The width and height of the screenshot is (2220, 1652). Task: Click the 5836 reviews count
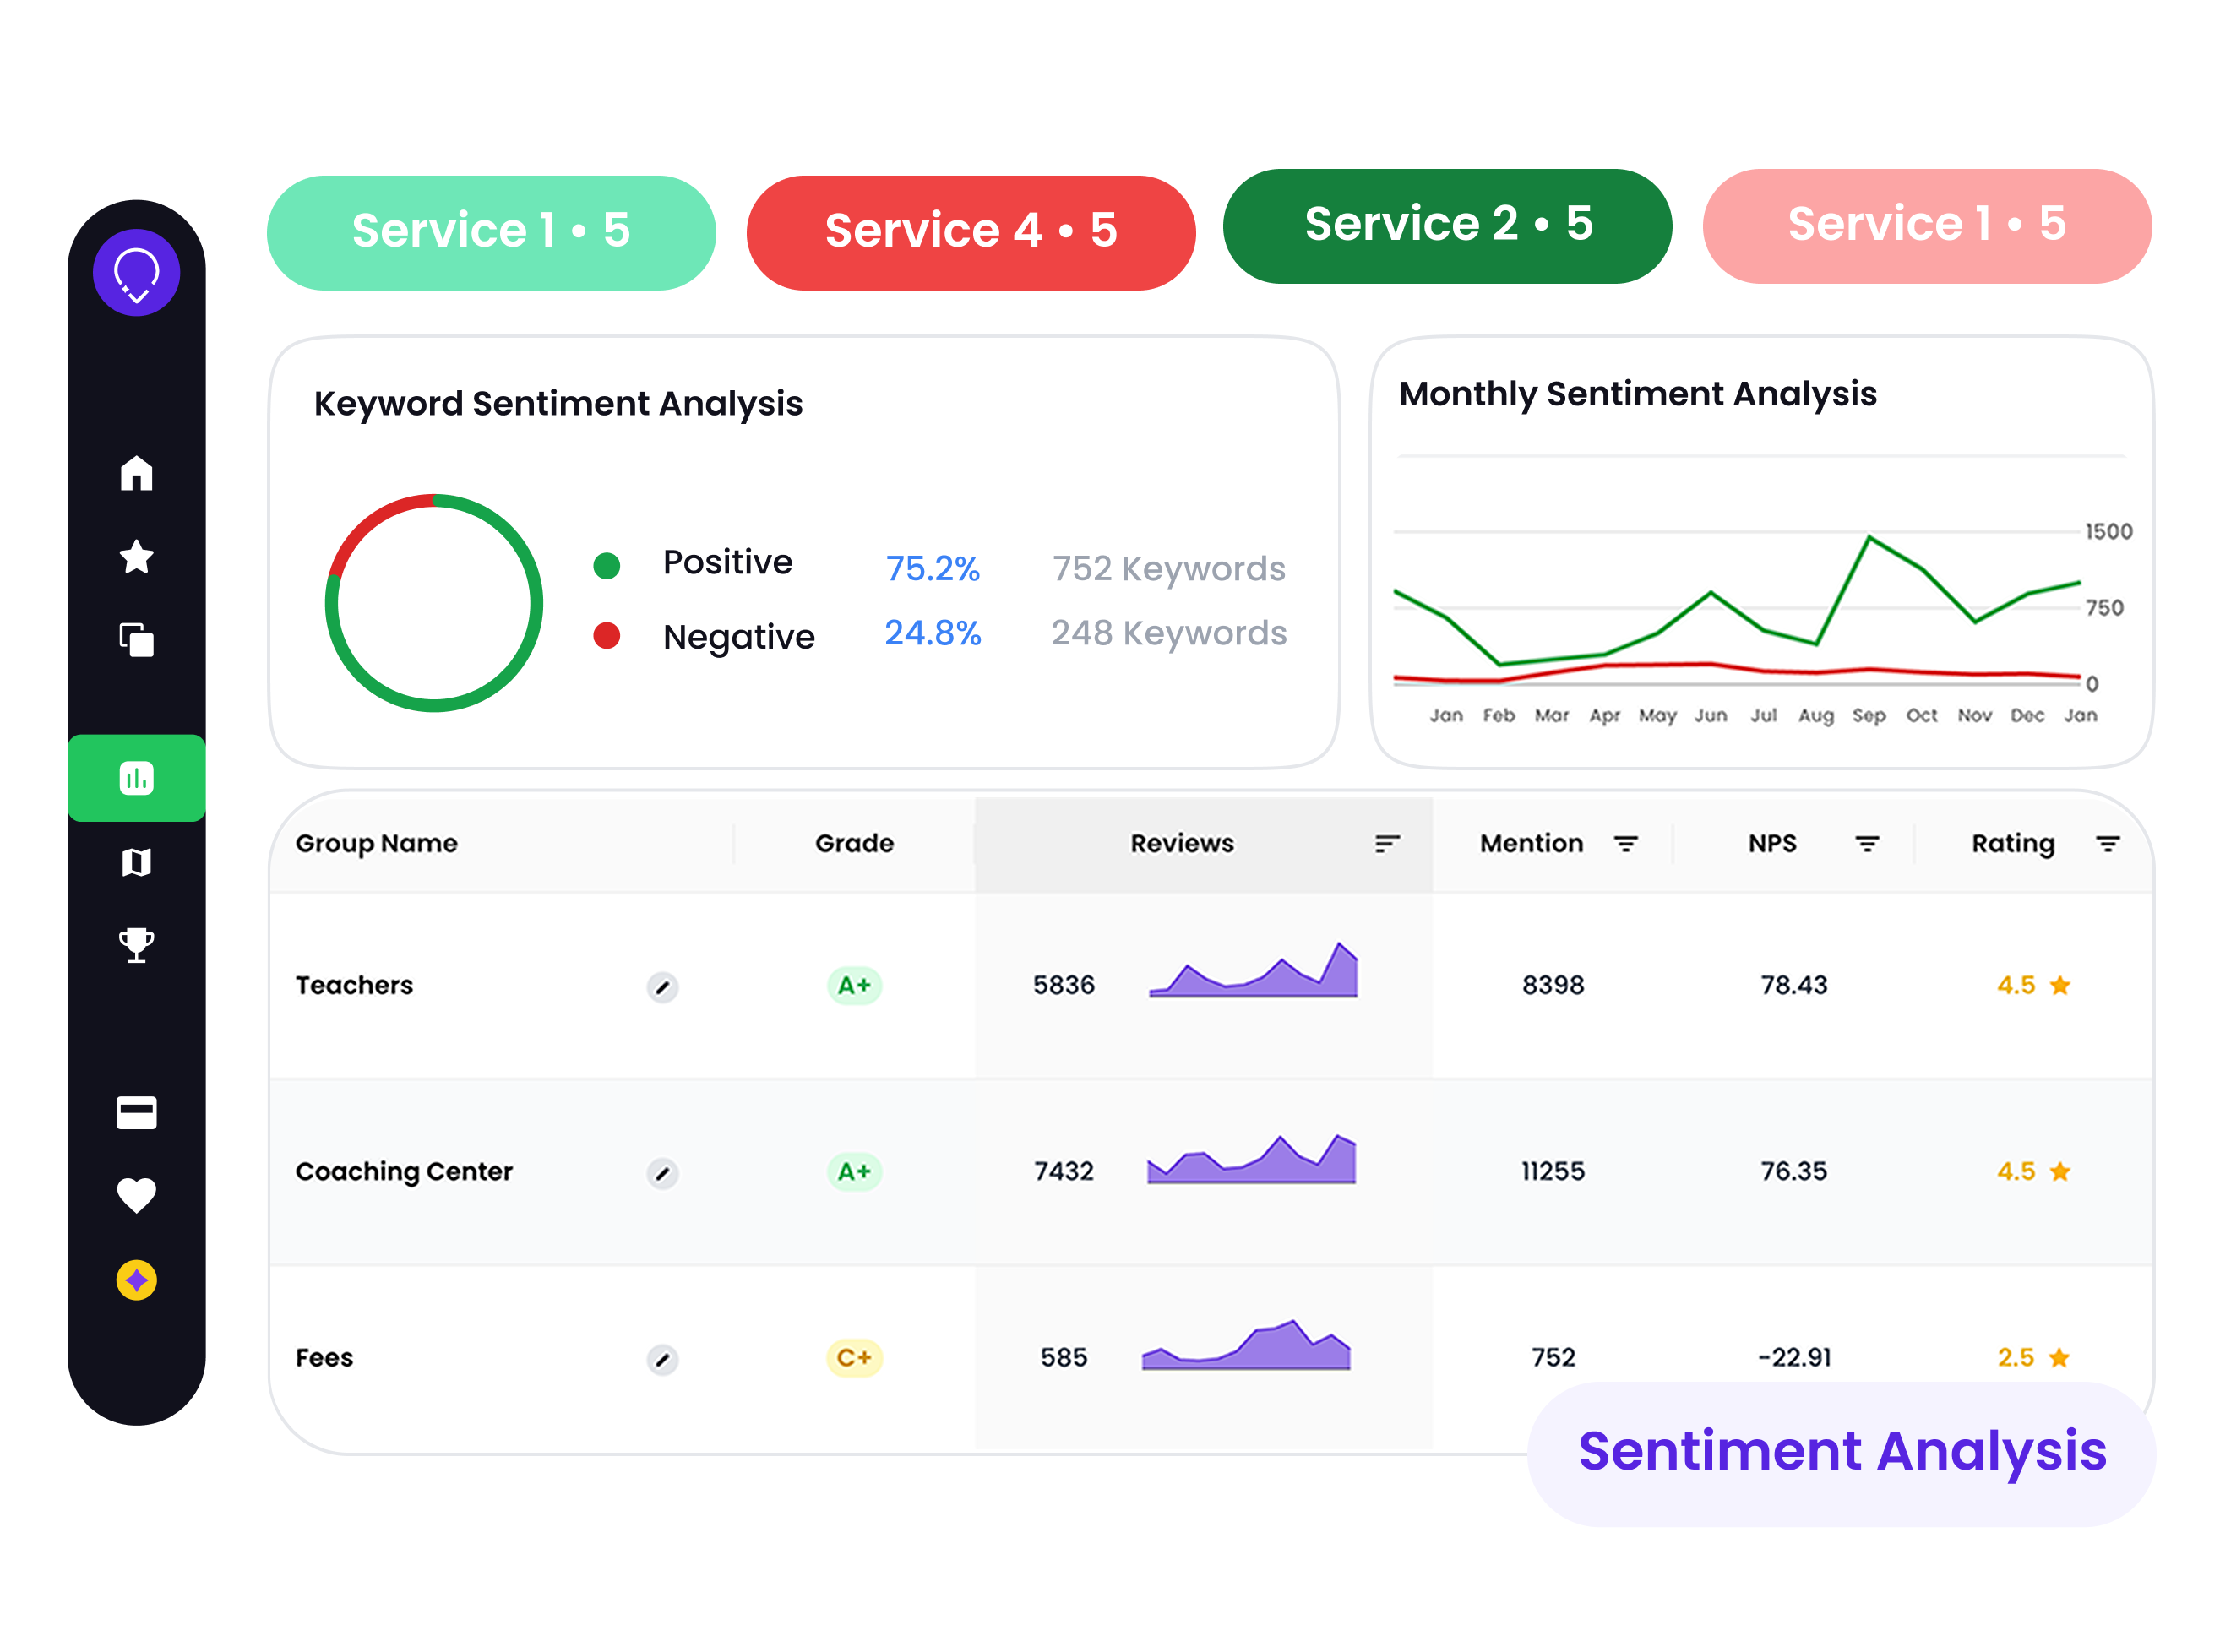1063,985
